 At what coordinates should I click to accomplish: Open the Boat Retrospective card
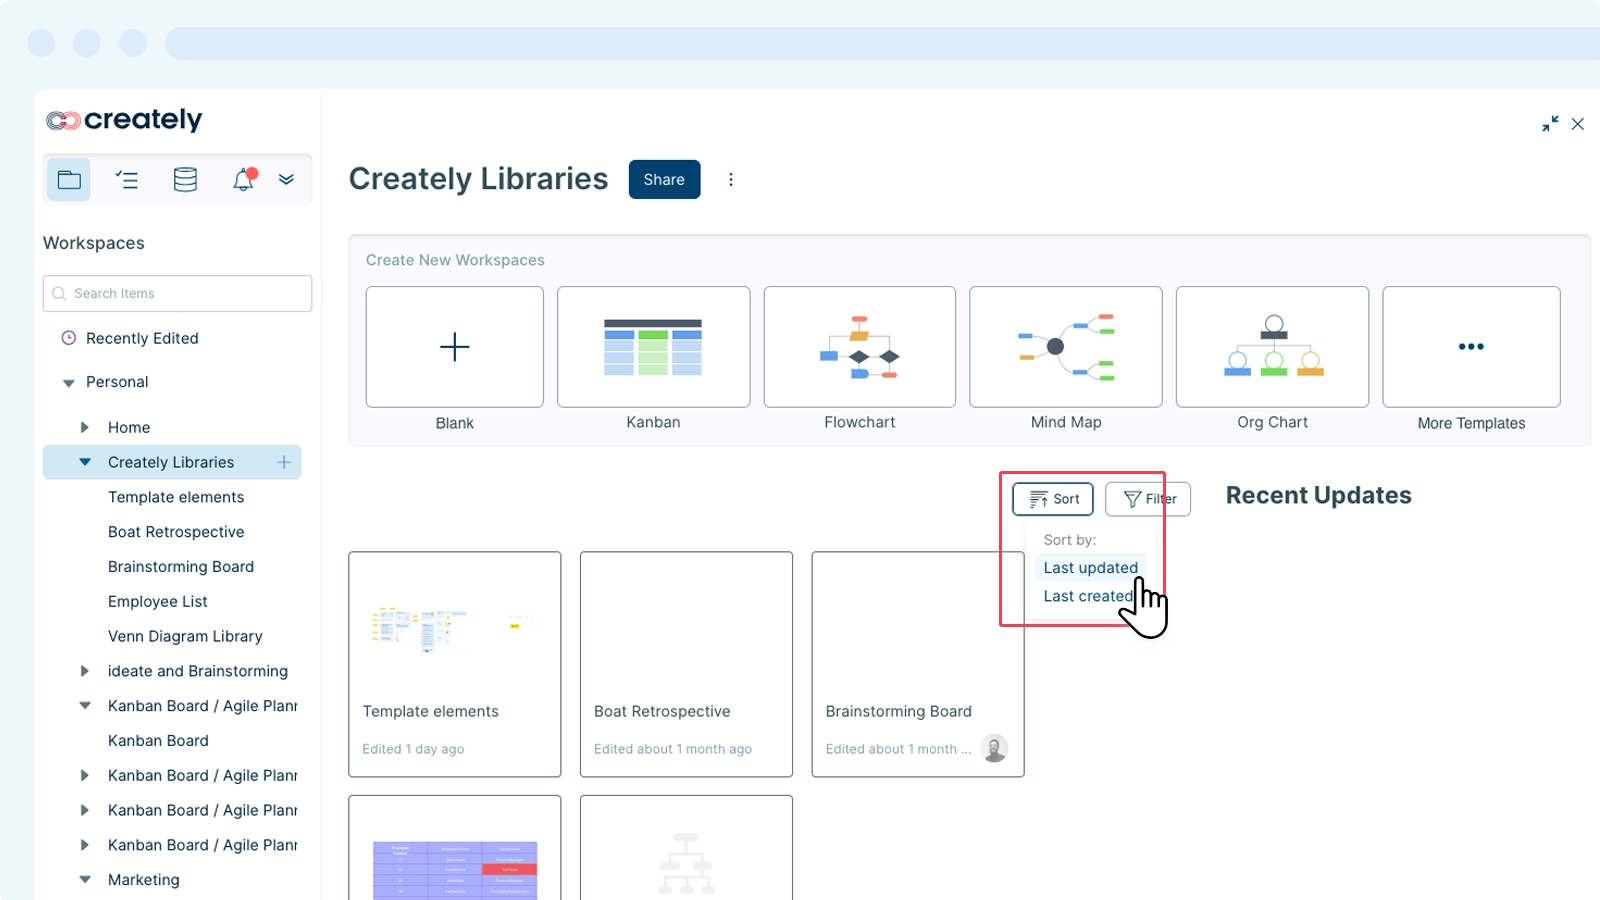tap(686, 664)
